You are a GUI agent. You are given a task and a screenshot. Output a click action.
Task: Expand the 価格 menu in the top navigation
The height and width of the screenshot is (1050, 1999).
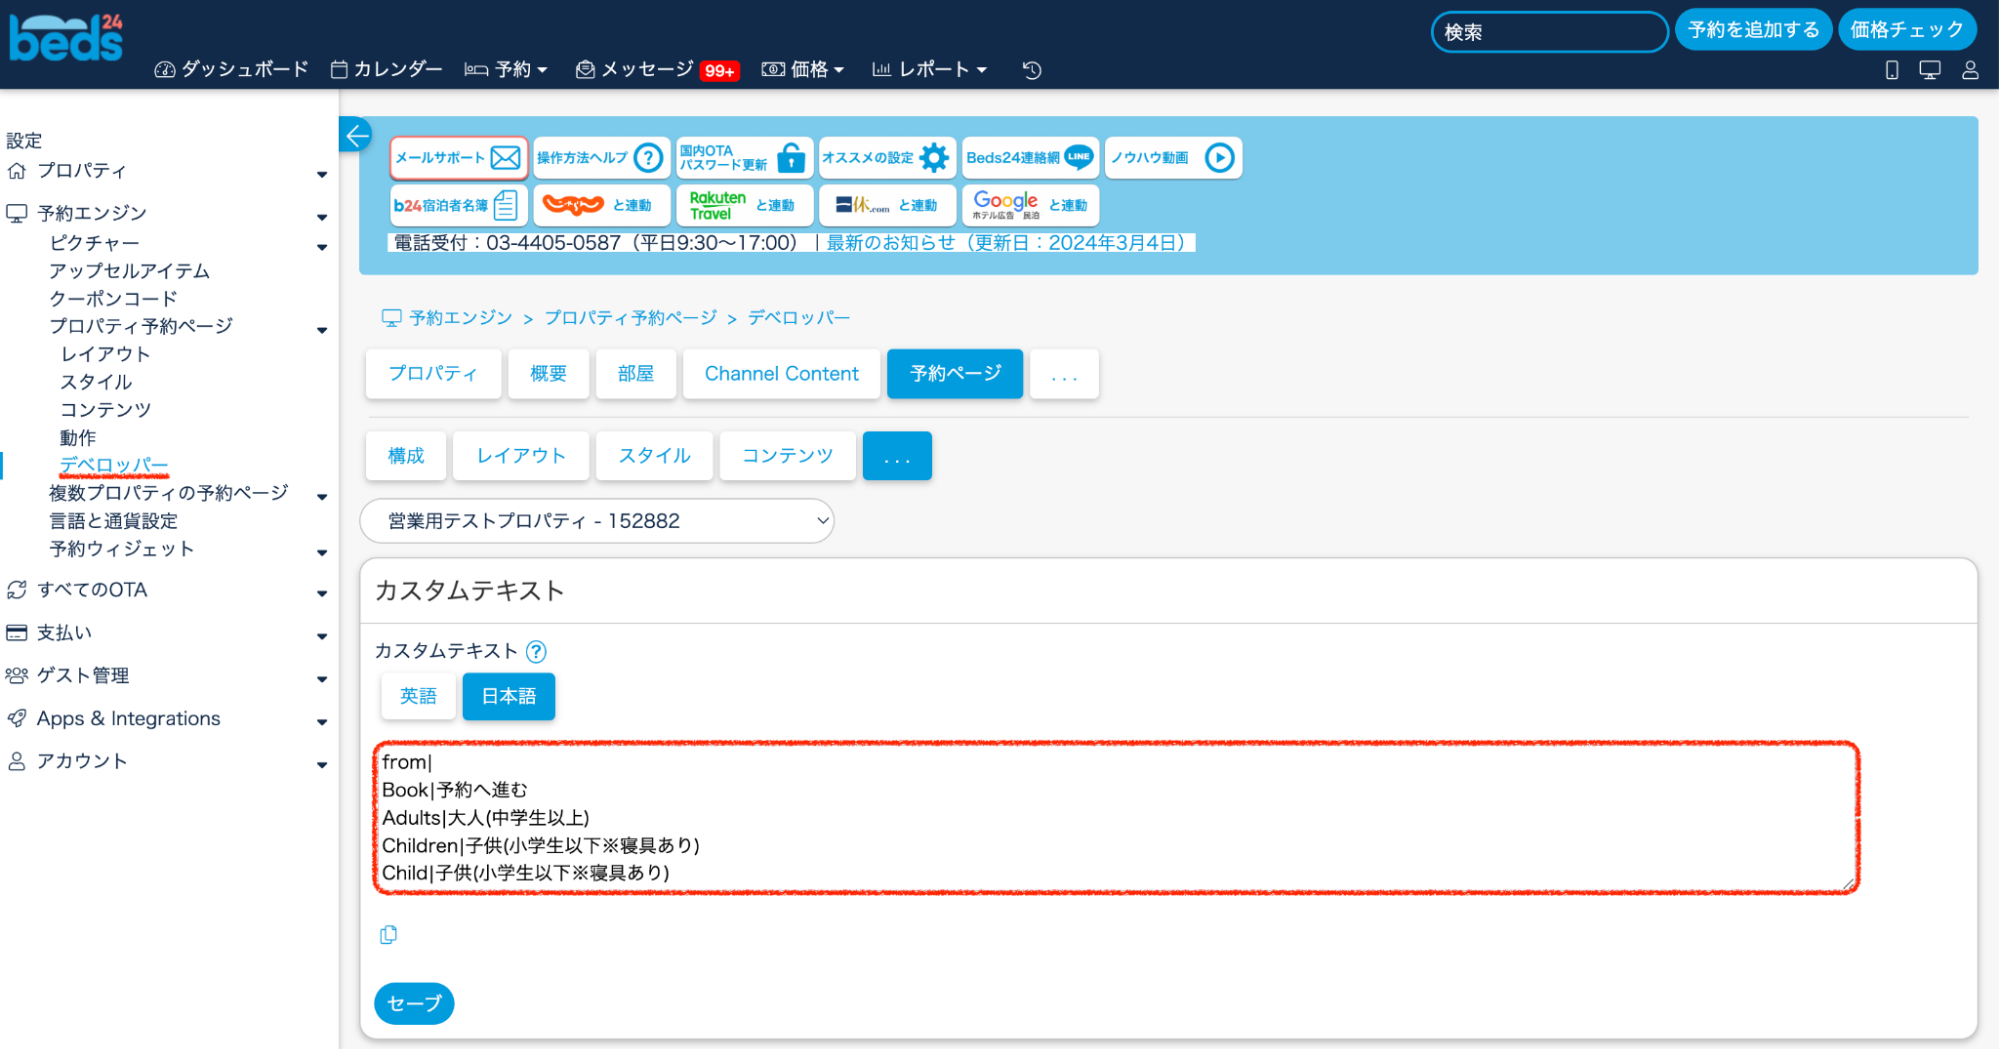point(803,70)
